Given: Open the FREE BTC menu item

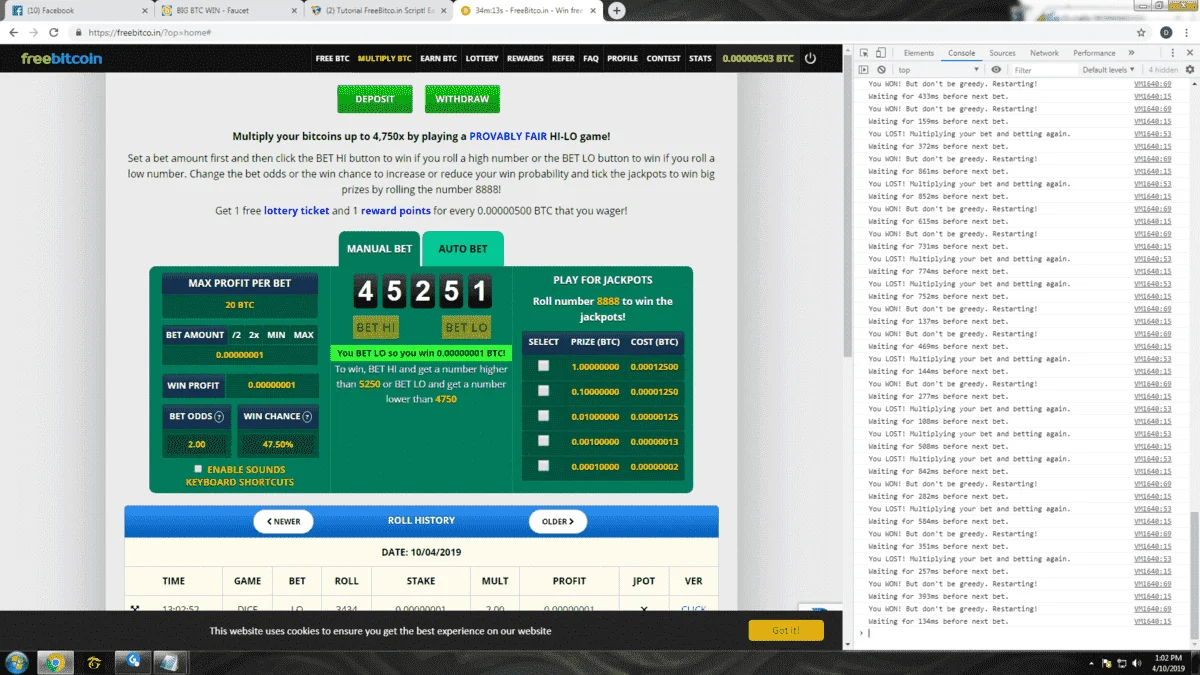Looking at the screenshot, I should point(333,58).
